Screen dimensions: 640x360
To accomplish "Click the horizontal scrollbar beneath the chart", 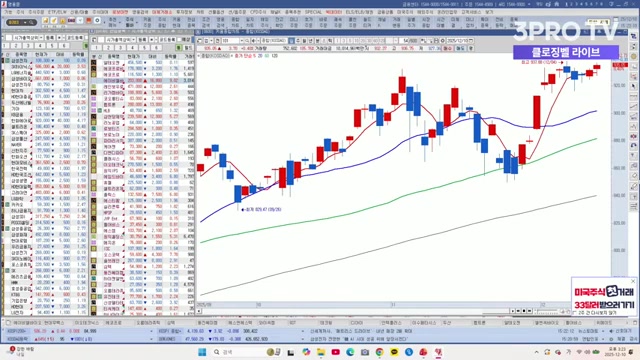I will [355, 311].
